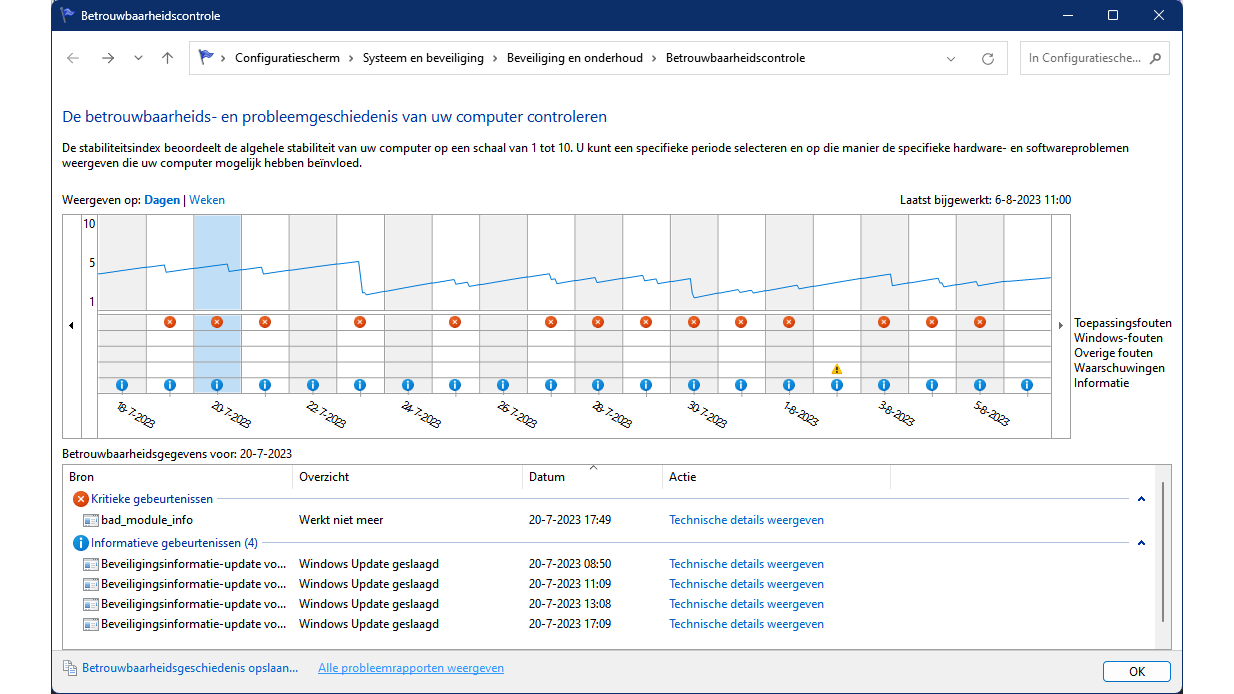Go up one level in Control Panel
Viewport: 1234px width, 694px height.
click(167, 58)
